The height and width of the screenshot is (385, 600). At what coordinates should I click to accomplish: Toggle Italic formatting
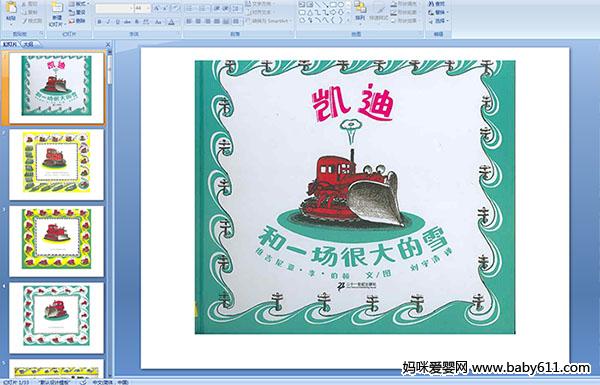pyautogui.click(x=108, y=22)
